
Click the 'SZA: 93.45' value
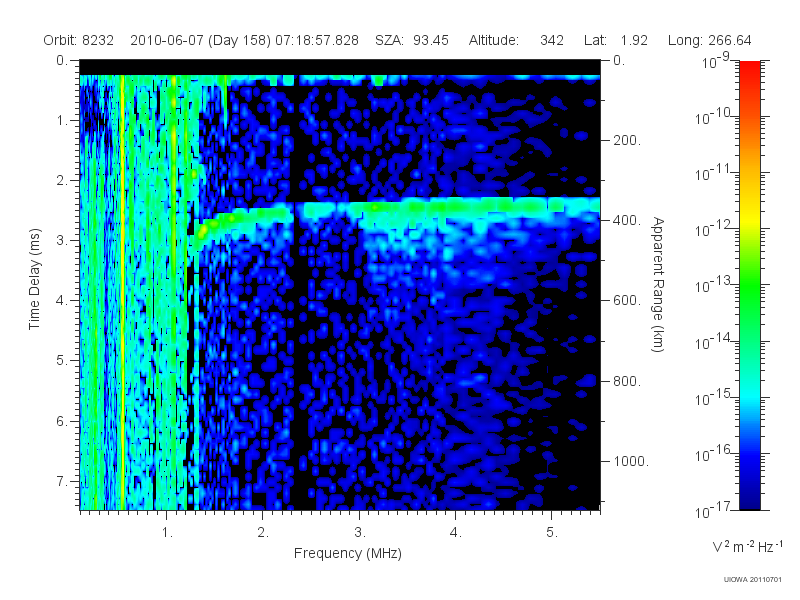[412, 40]
